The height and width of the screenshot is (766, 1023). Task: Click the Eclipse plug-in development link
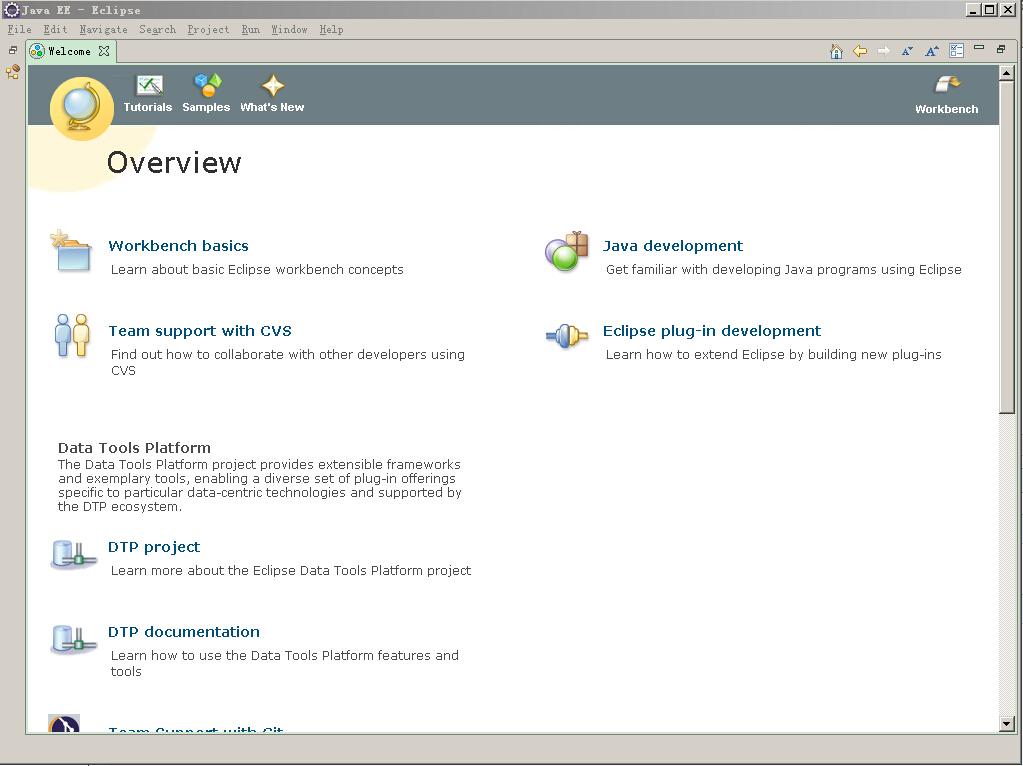(711, 331)
